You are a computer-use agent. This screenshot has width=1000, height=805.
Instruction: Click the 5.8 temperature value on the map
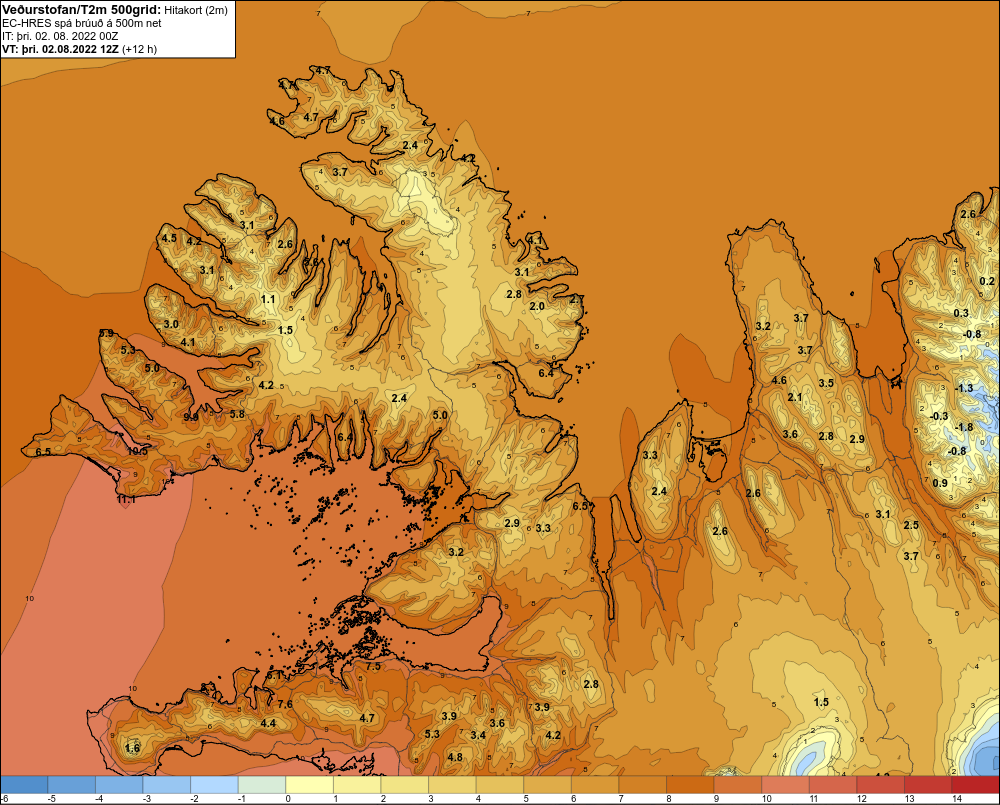[x=237, y=414]
